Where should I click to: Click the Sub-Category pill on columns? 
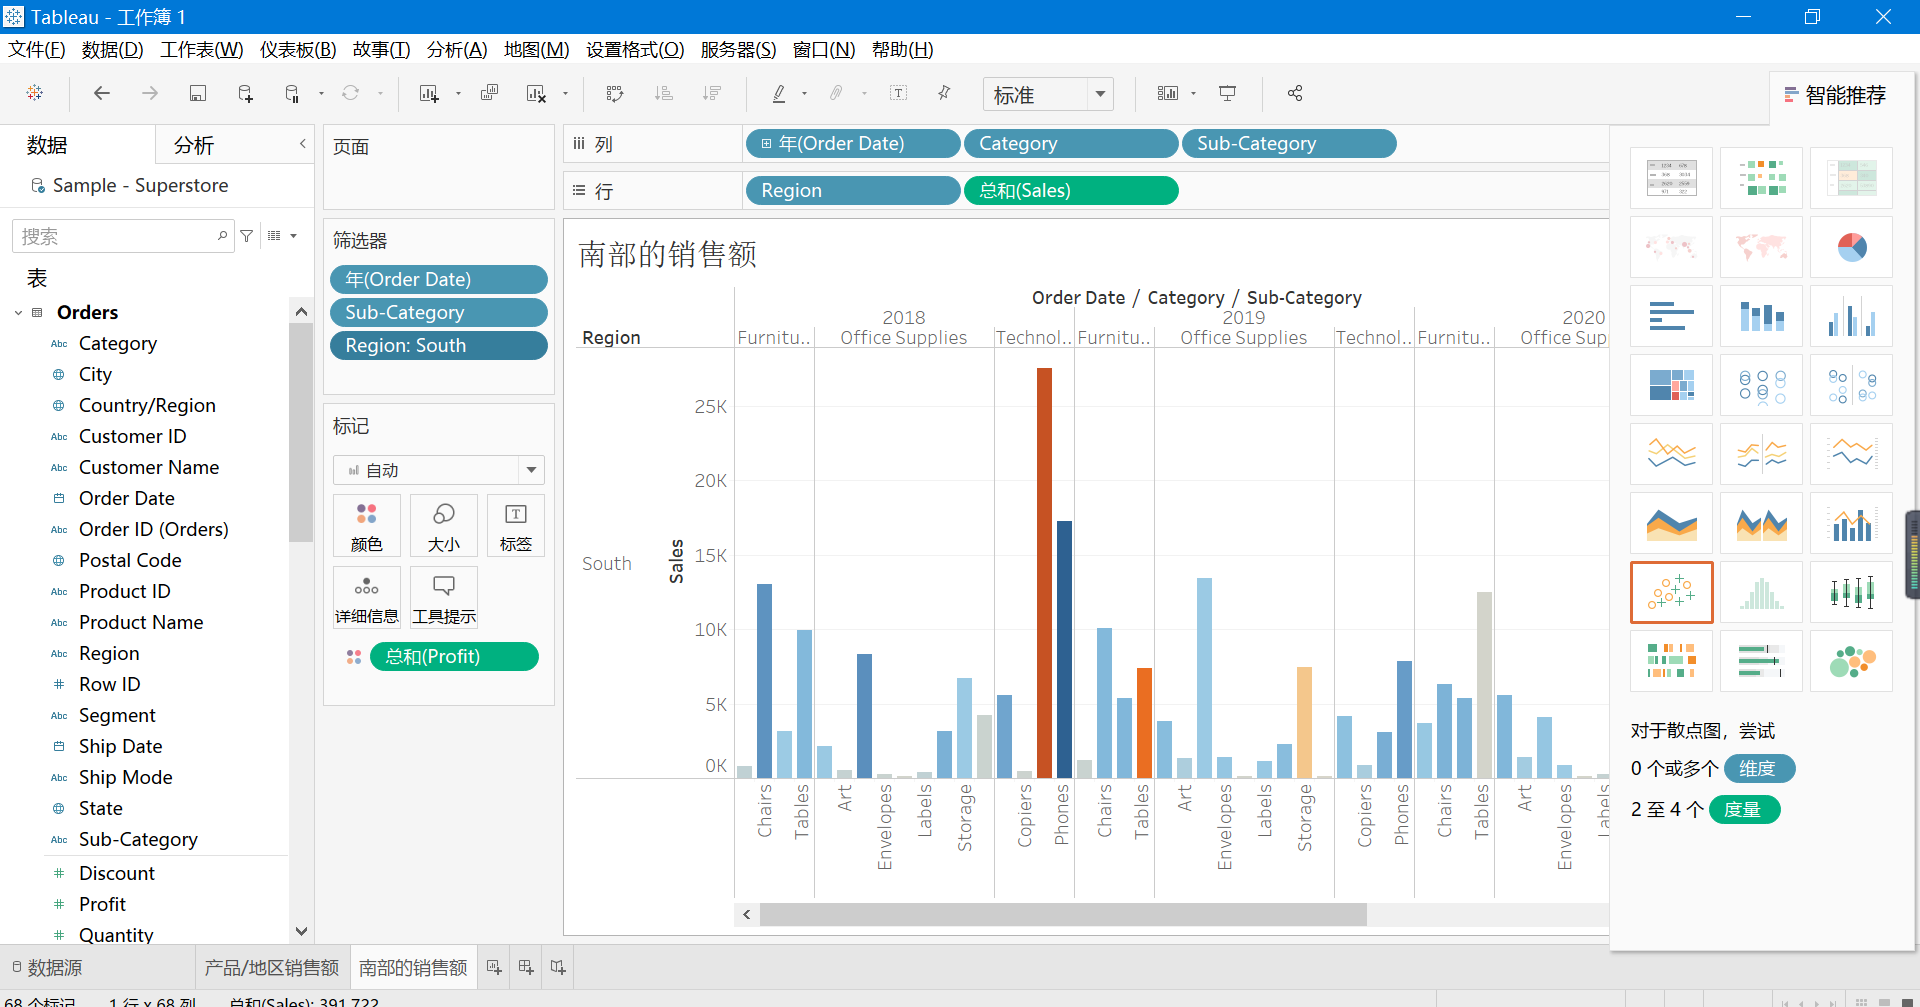point(1289,144)
